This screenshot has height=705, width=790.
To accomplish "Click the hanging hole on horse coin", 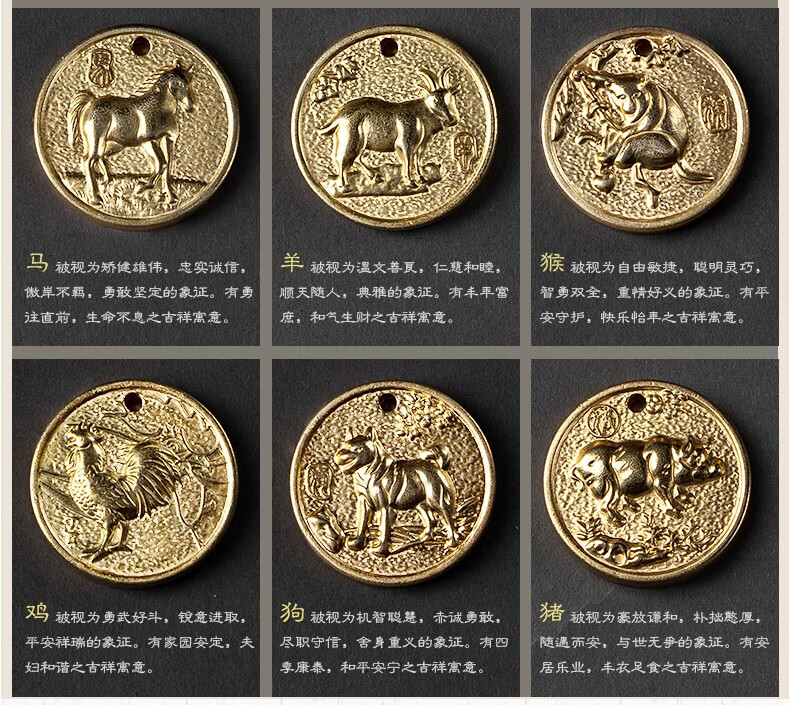I will coord(141,46).
